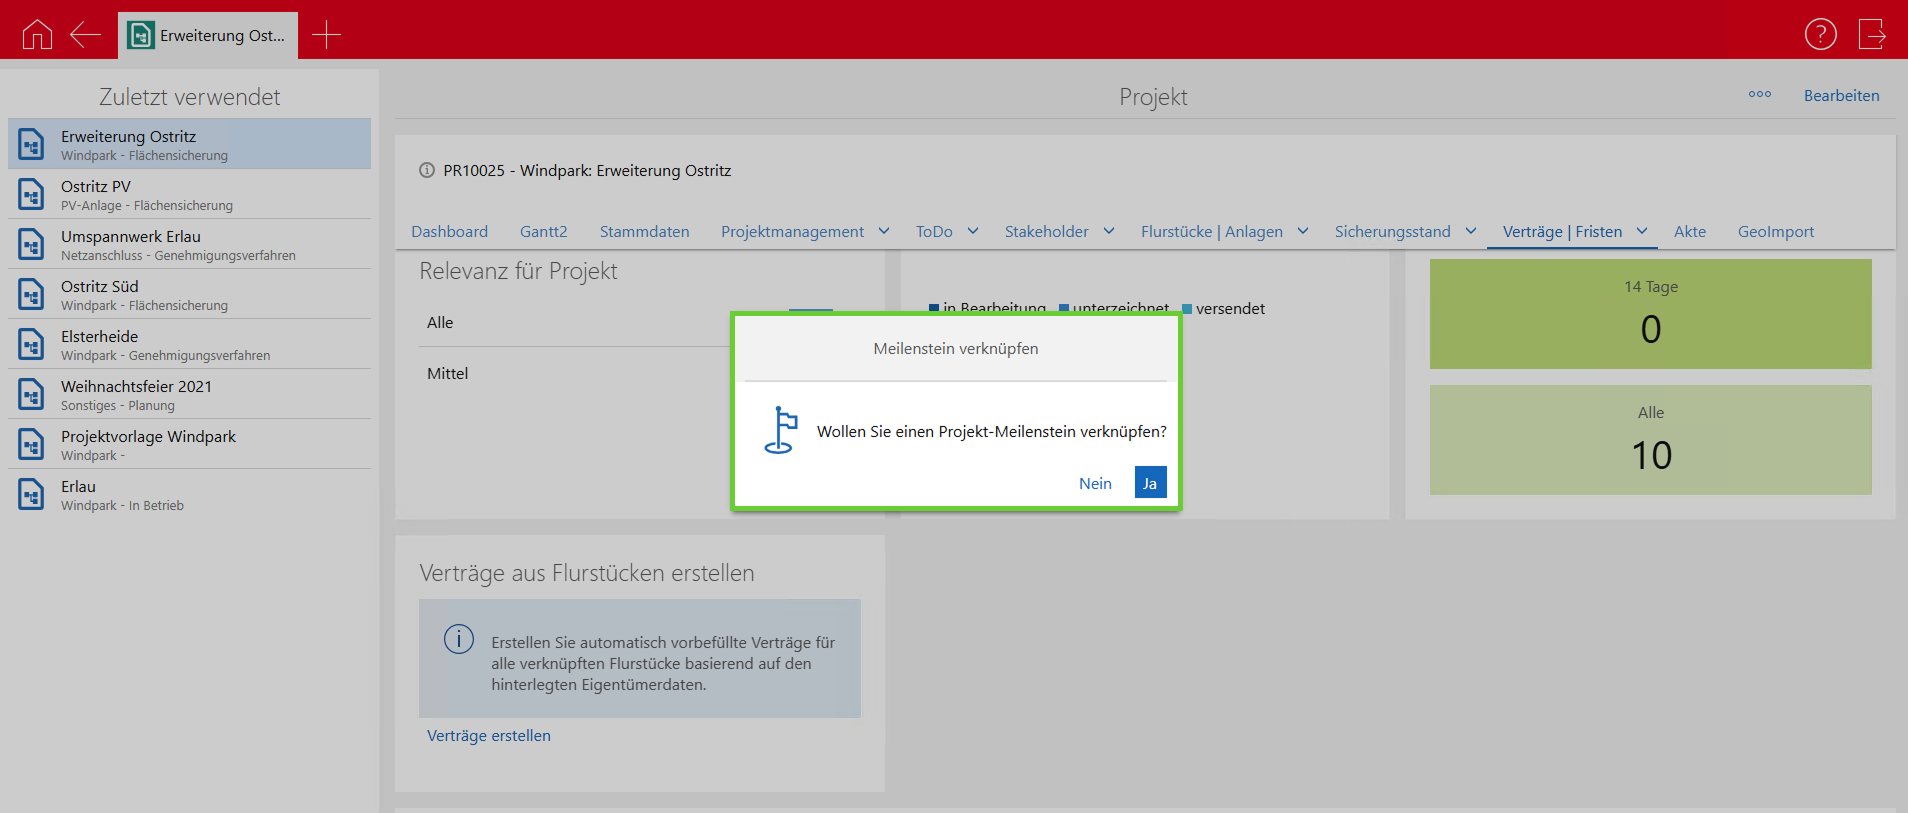Open the three-dots more options menu

1759,95
